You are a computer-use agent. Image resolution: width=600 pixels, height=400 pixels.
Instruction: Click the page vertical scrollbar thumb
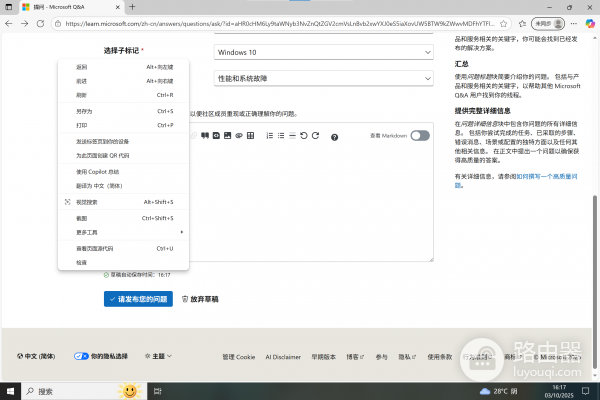(x=595, y=281)
